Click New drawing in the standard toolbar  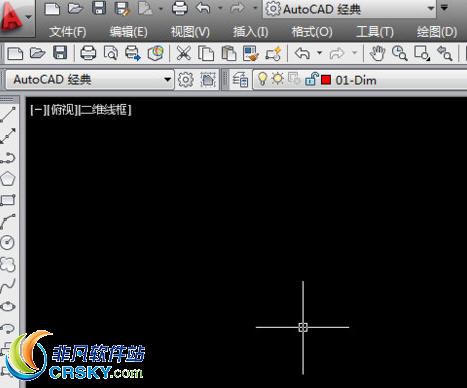15,53
